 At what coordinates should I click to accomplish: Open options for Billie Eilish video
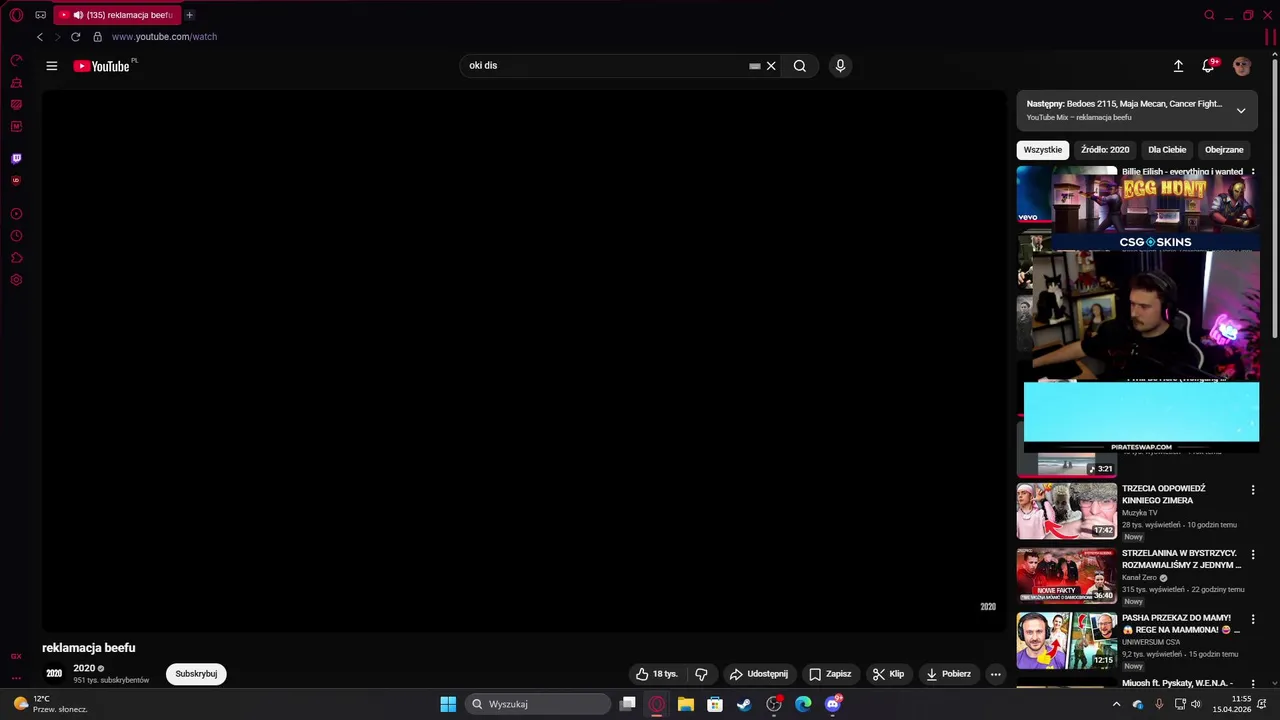(1253, 172)
